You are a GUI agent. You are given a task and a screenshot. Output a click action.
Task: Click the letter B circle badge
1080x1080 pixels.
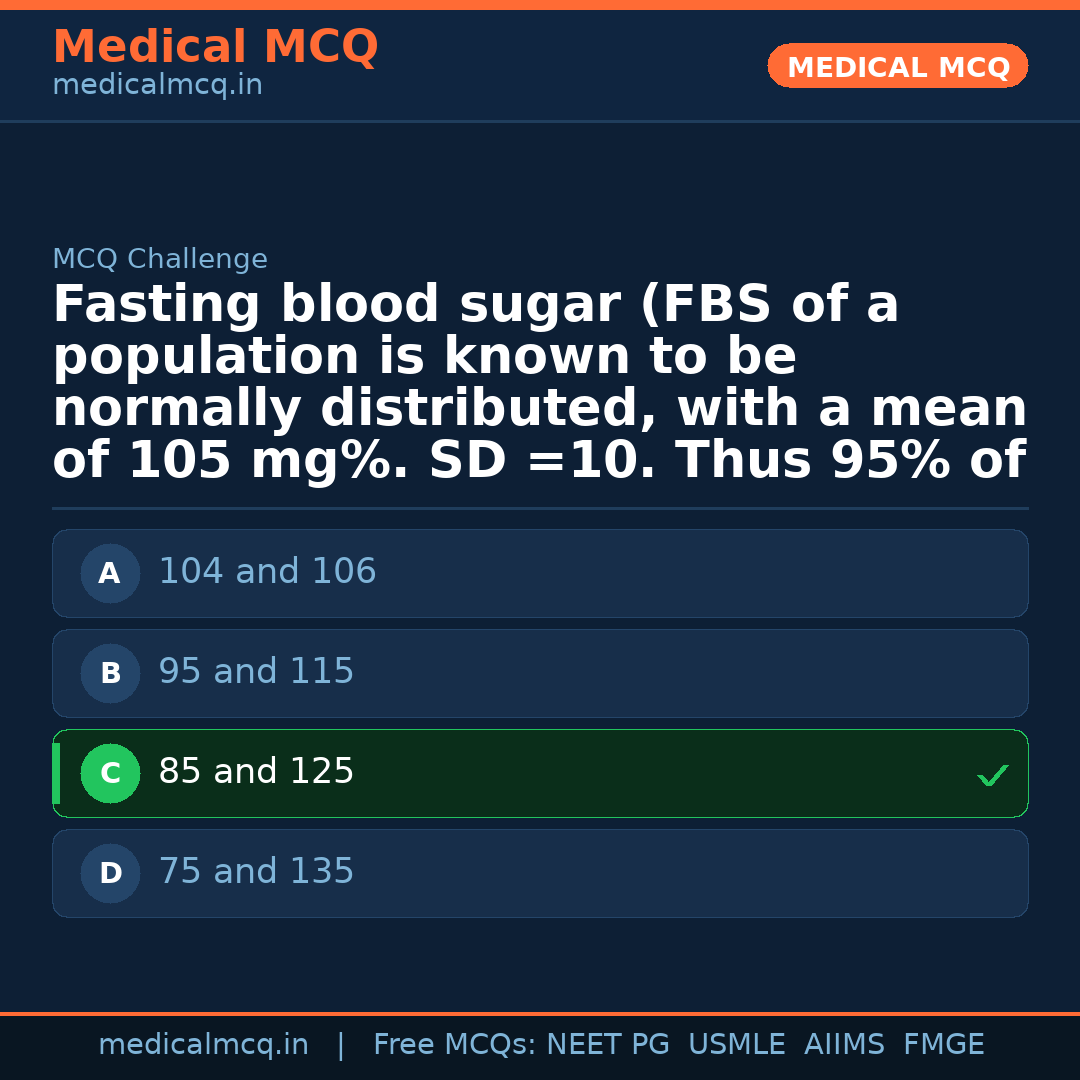pyautogui.click(x=110, y=674)
